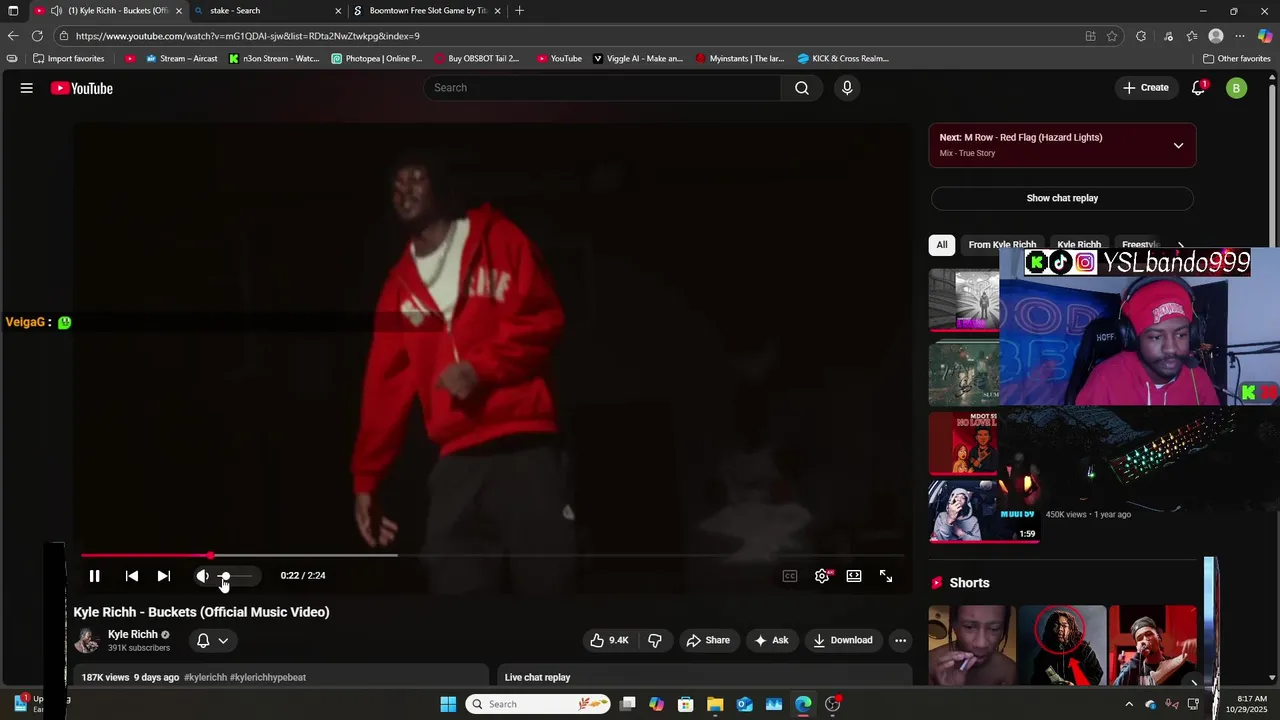Open YouTube notifications bell
This screenshot has height=720, width=1280.
1198,88
